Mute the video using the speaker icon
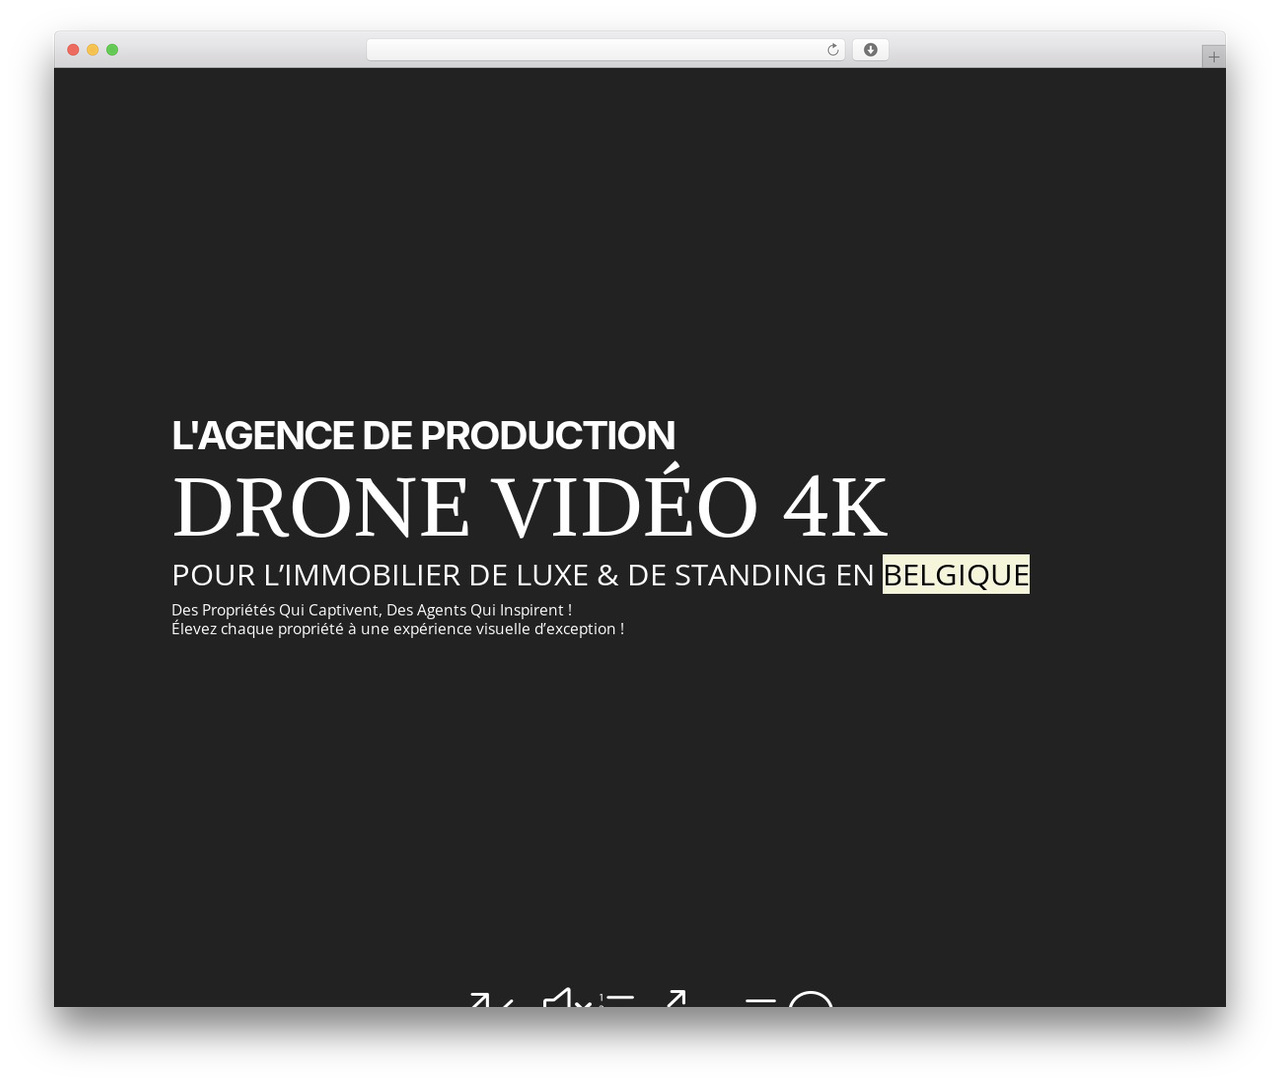1280x1084 pixels. click(x=566, y=999)
